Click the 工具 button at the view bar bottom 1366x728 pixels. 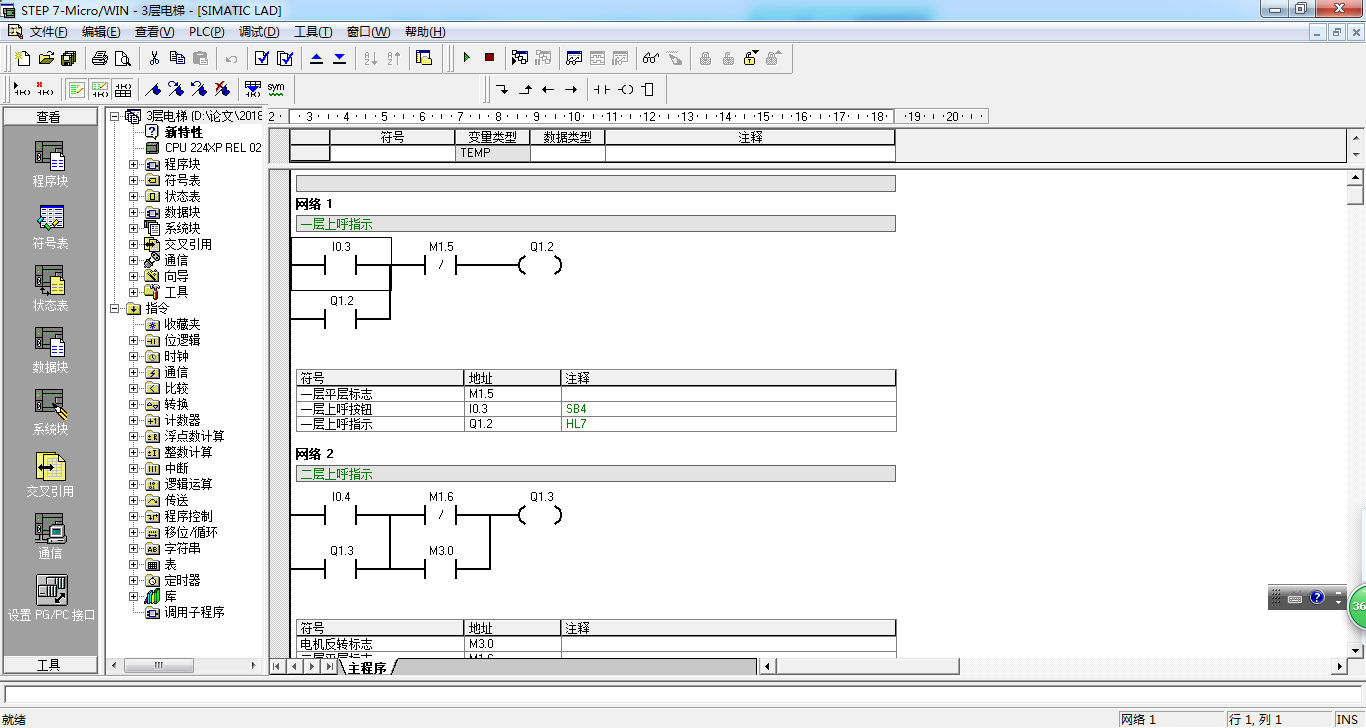pos(50,665)
